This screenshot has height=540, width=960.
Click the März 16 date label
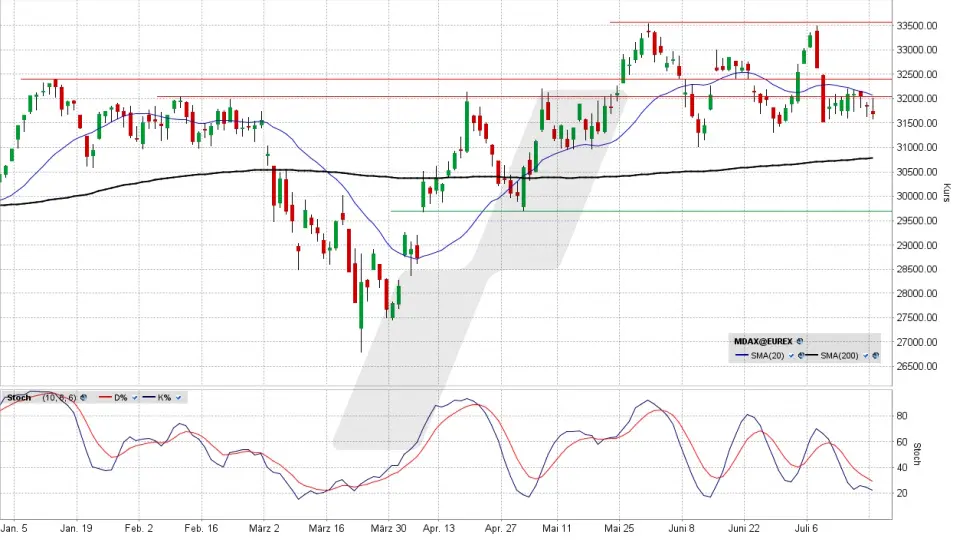tap(326, 528)
